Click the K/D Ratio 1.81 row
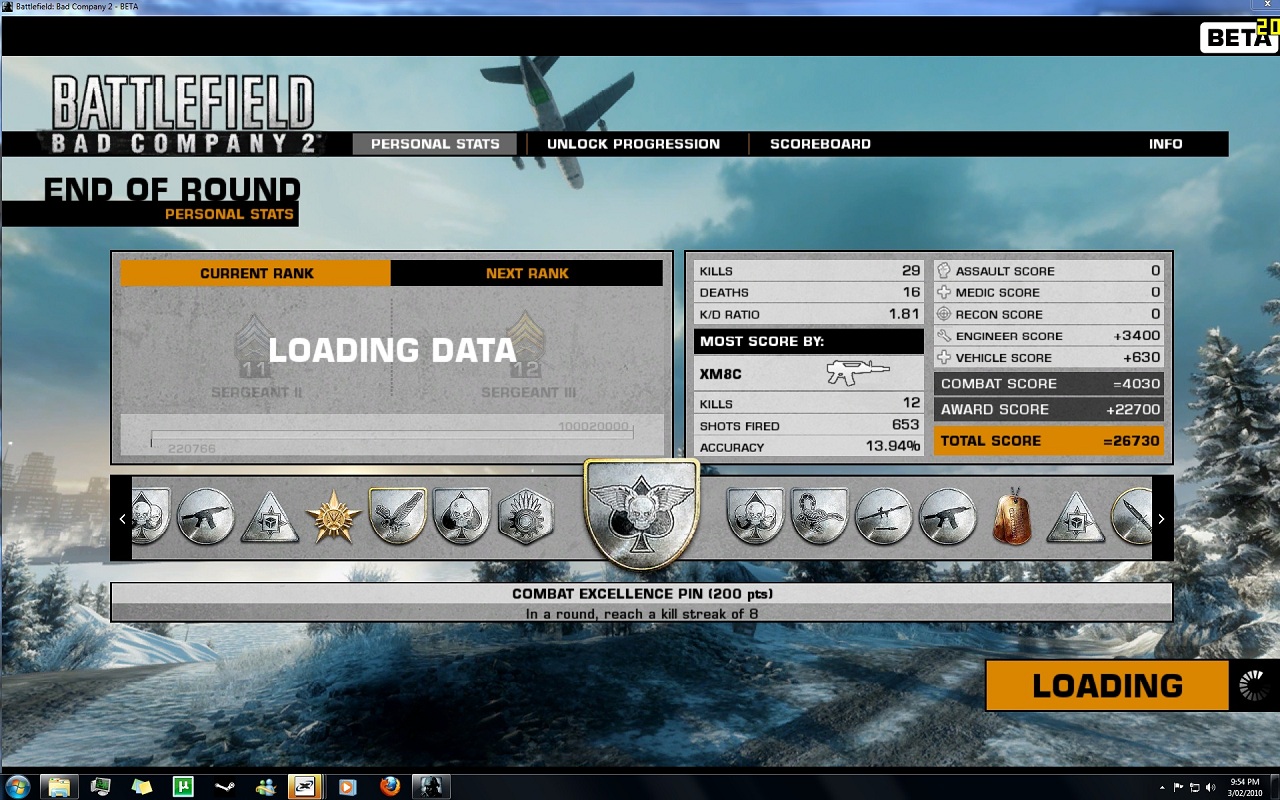This screenshot has width=1280, height=800. [x=809, y=314]
